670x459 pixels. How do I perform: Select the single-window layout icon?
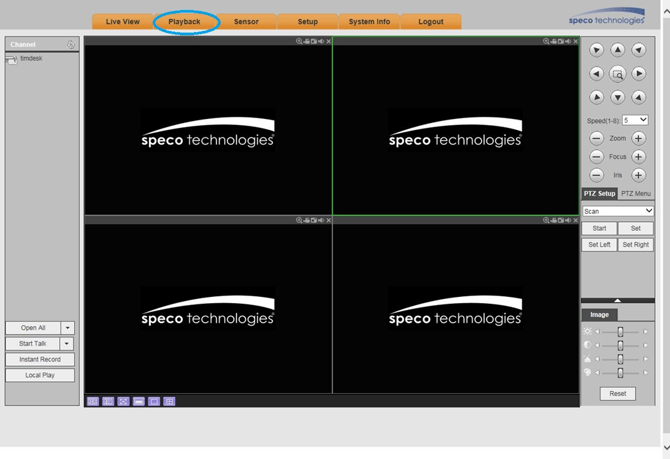click(154, 401)
